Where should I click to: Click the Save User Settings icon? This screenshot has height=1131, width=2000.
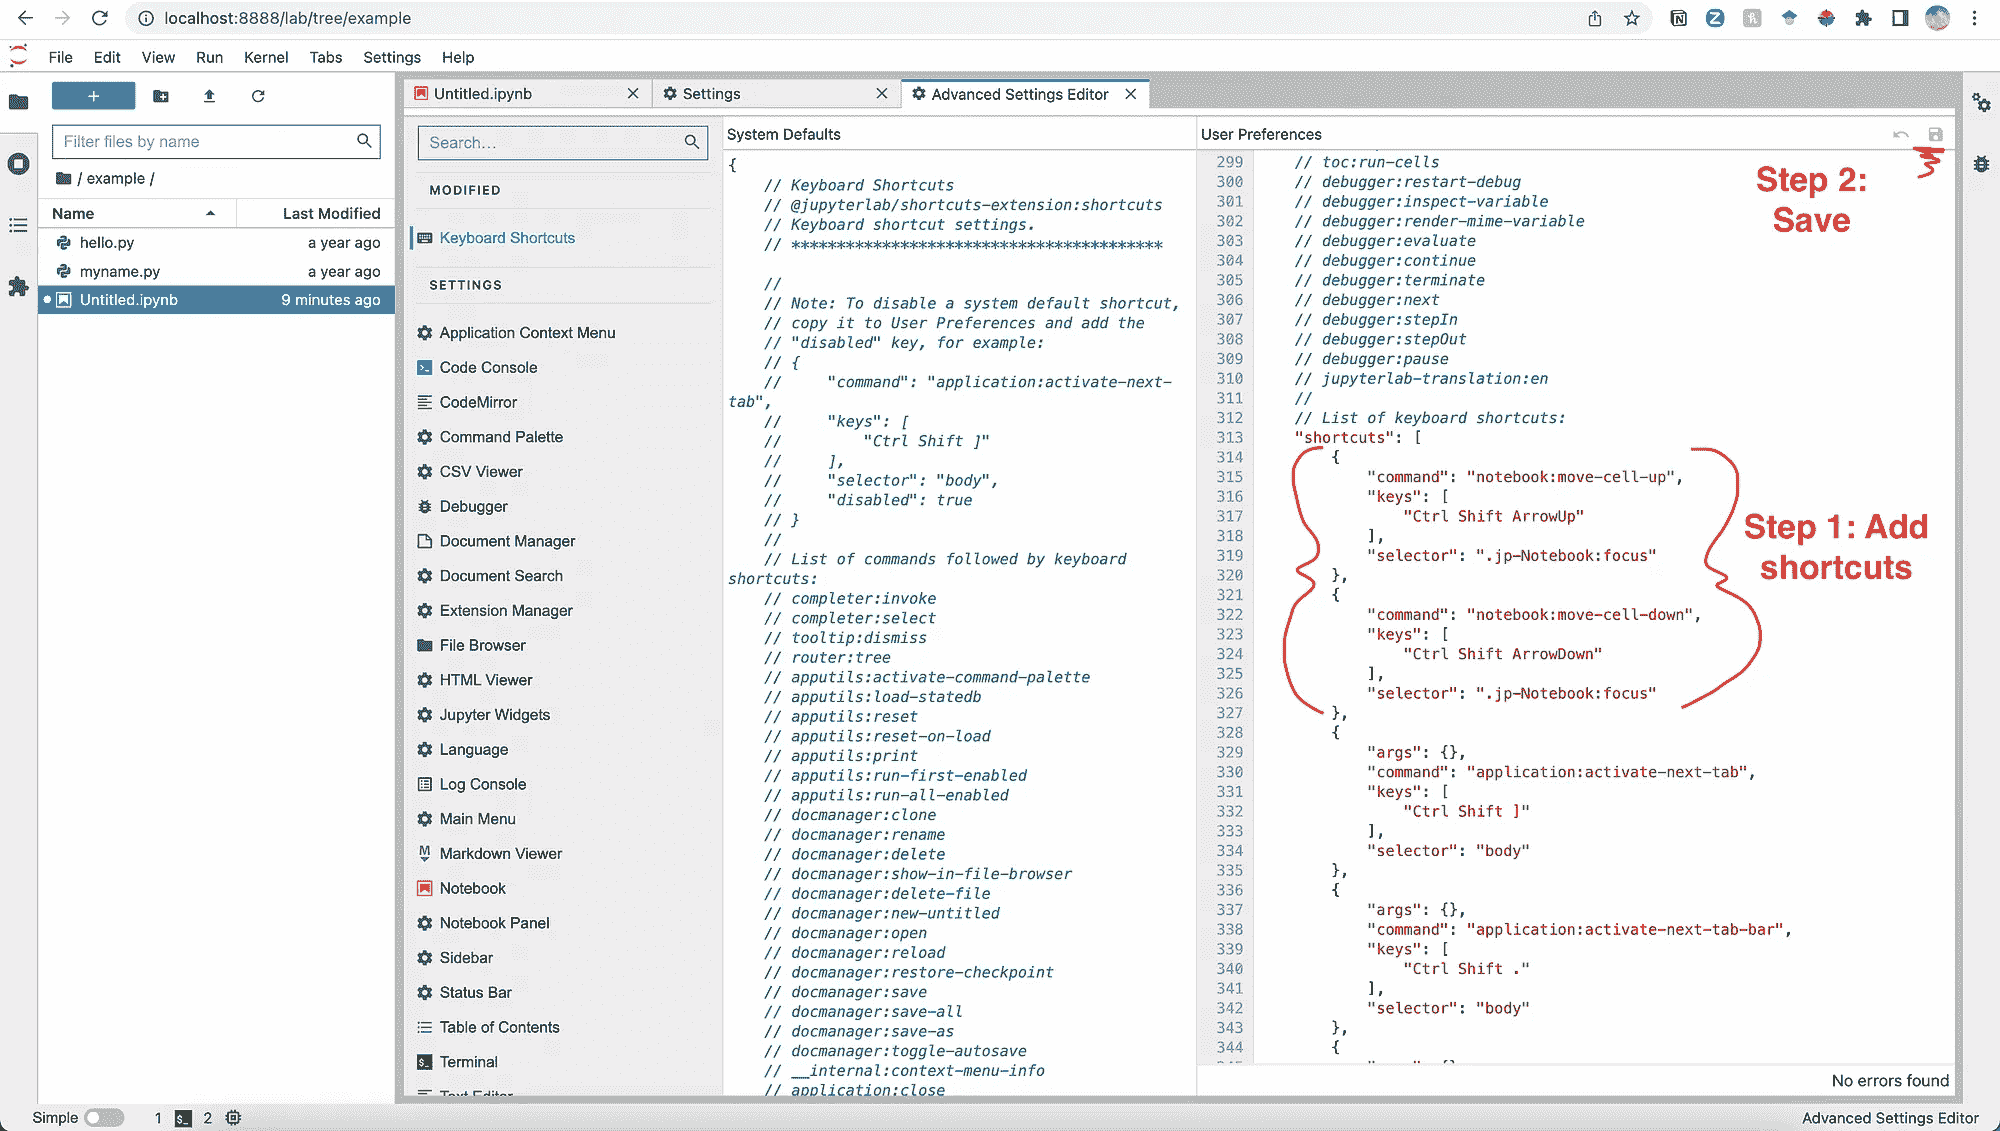point(1935,135)
